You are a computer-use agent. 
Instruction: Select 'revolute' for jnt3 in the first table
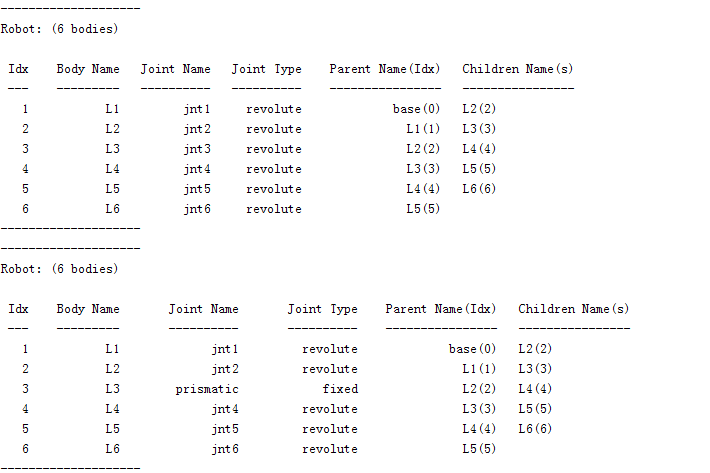(273, 149)
